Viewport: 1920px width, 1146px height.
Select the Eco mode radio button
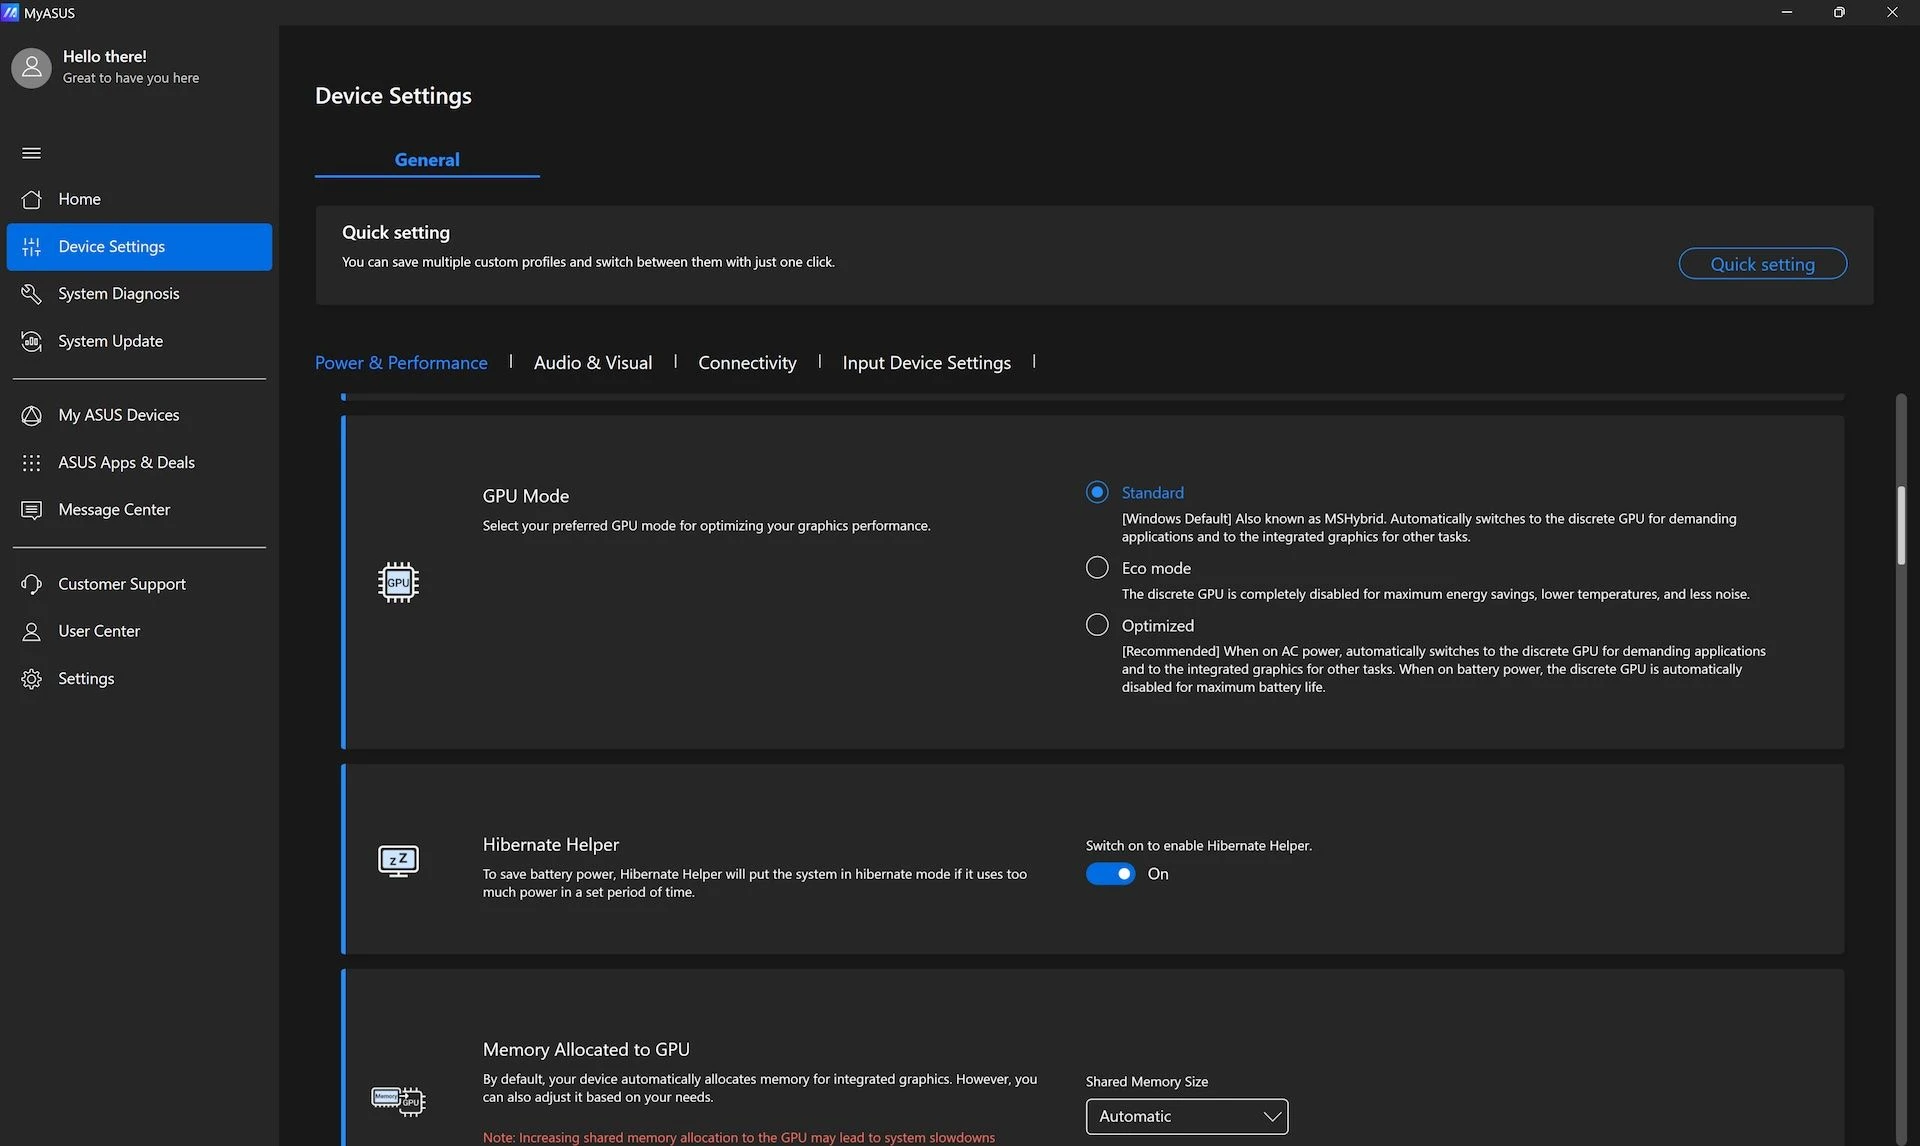click(x=1097, y=567)
